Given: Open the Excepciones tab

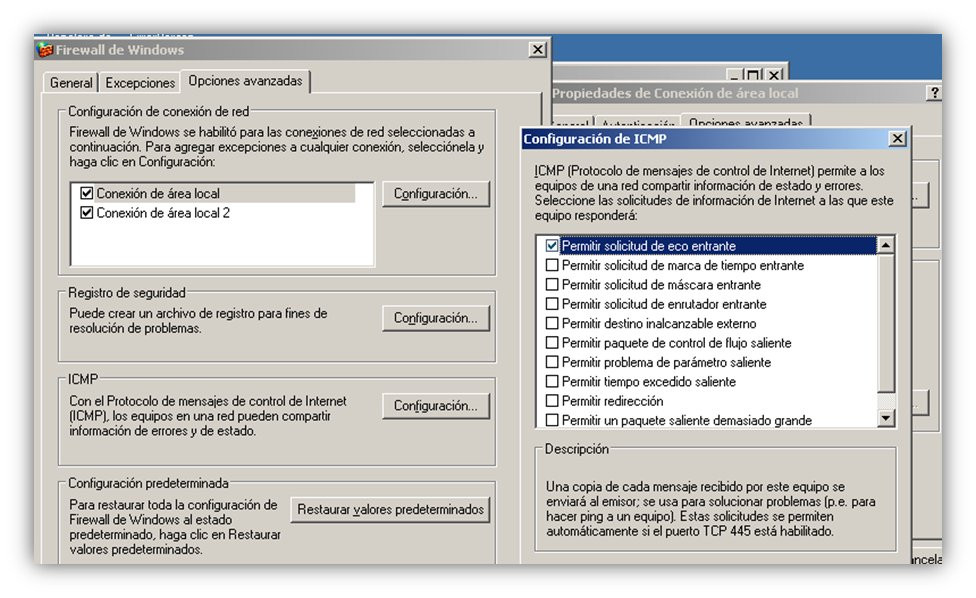Looking at the screenshot, I should click(x=140, y=83).
